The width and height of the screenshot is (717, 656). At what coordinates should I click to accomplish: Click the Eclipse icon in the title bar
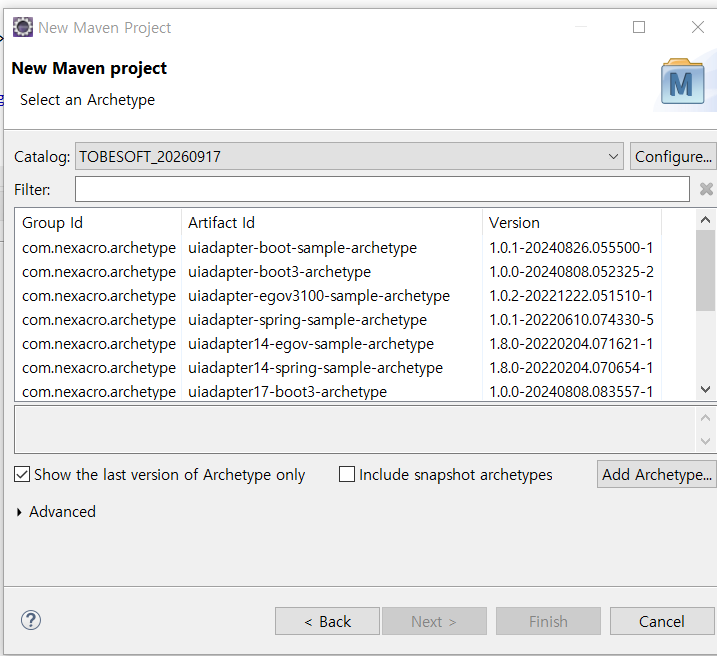coord(22,27)
